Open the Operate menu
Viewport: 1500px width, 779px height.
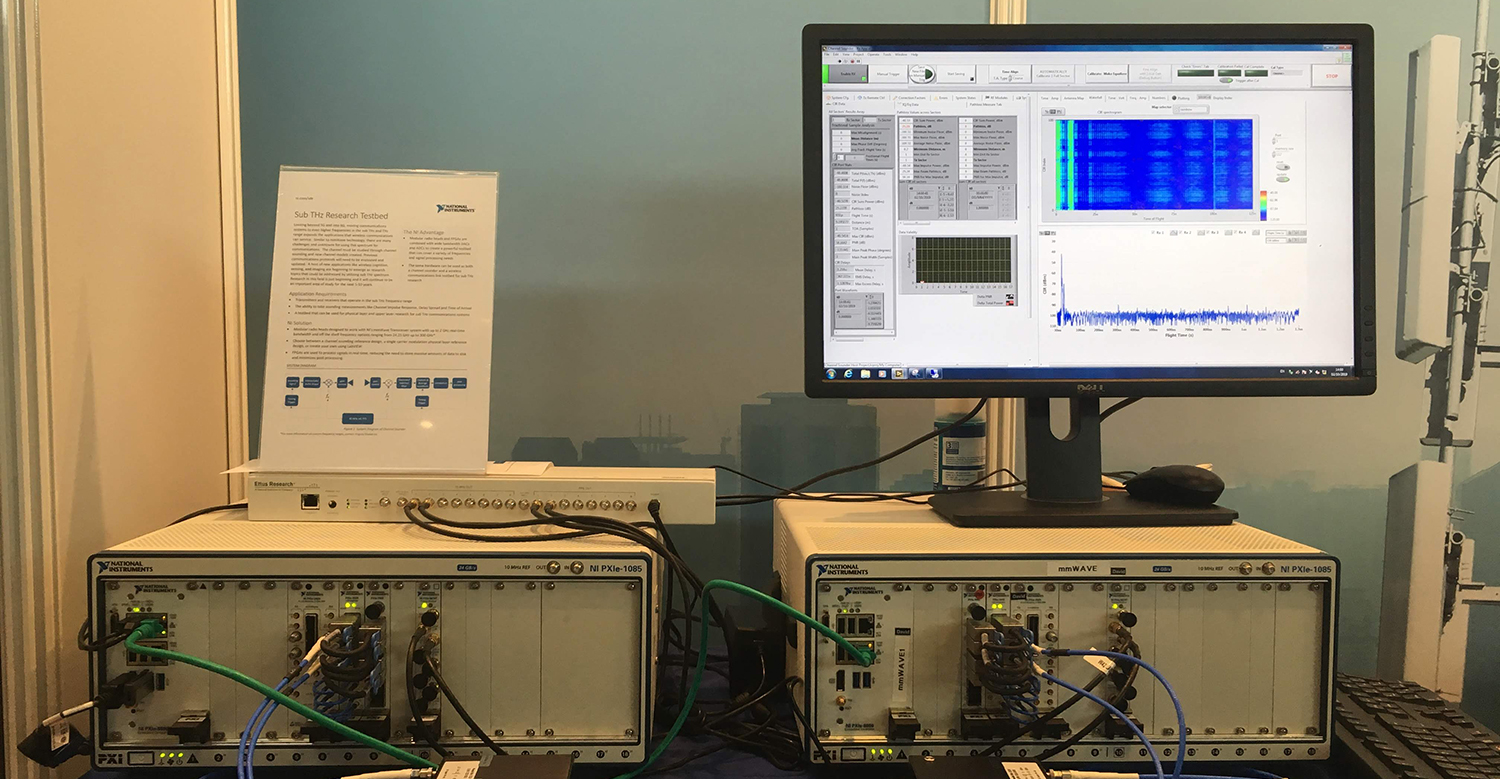pos(874,54)
